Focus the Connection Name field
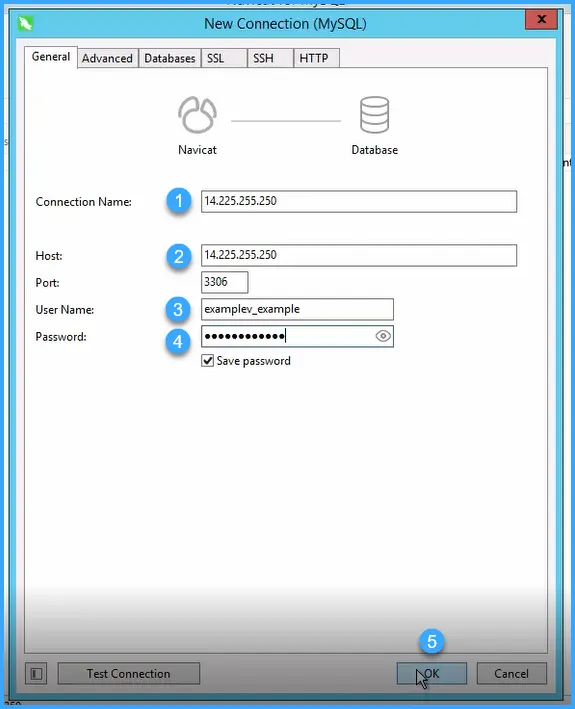575x709 pixels. pyautogui.click(x=359, y=201)
